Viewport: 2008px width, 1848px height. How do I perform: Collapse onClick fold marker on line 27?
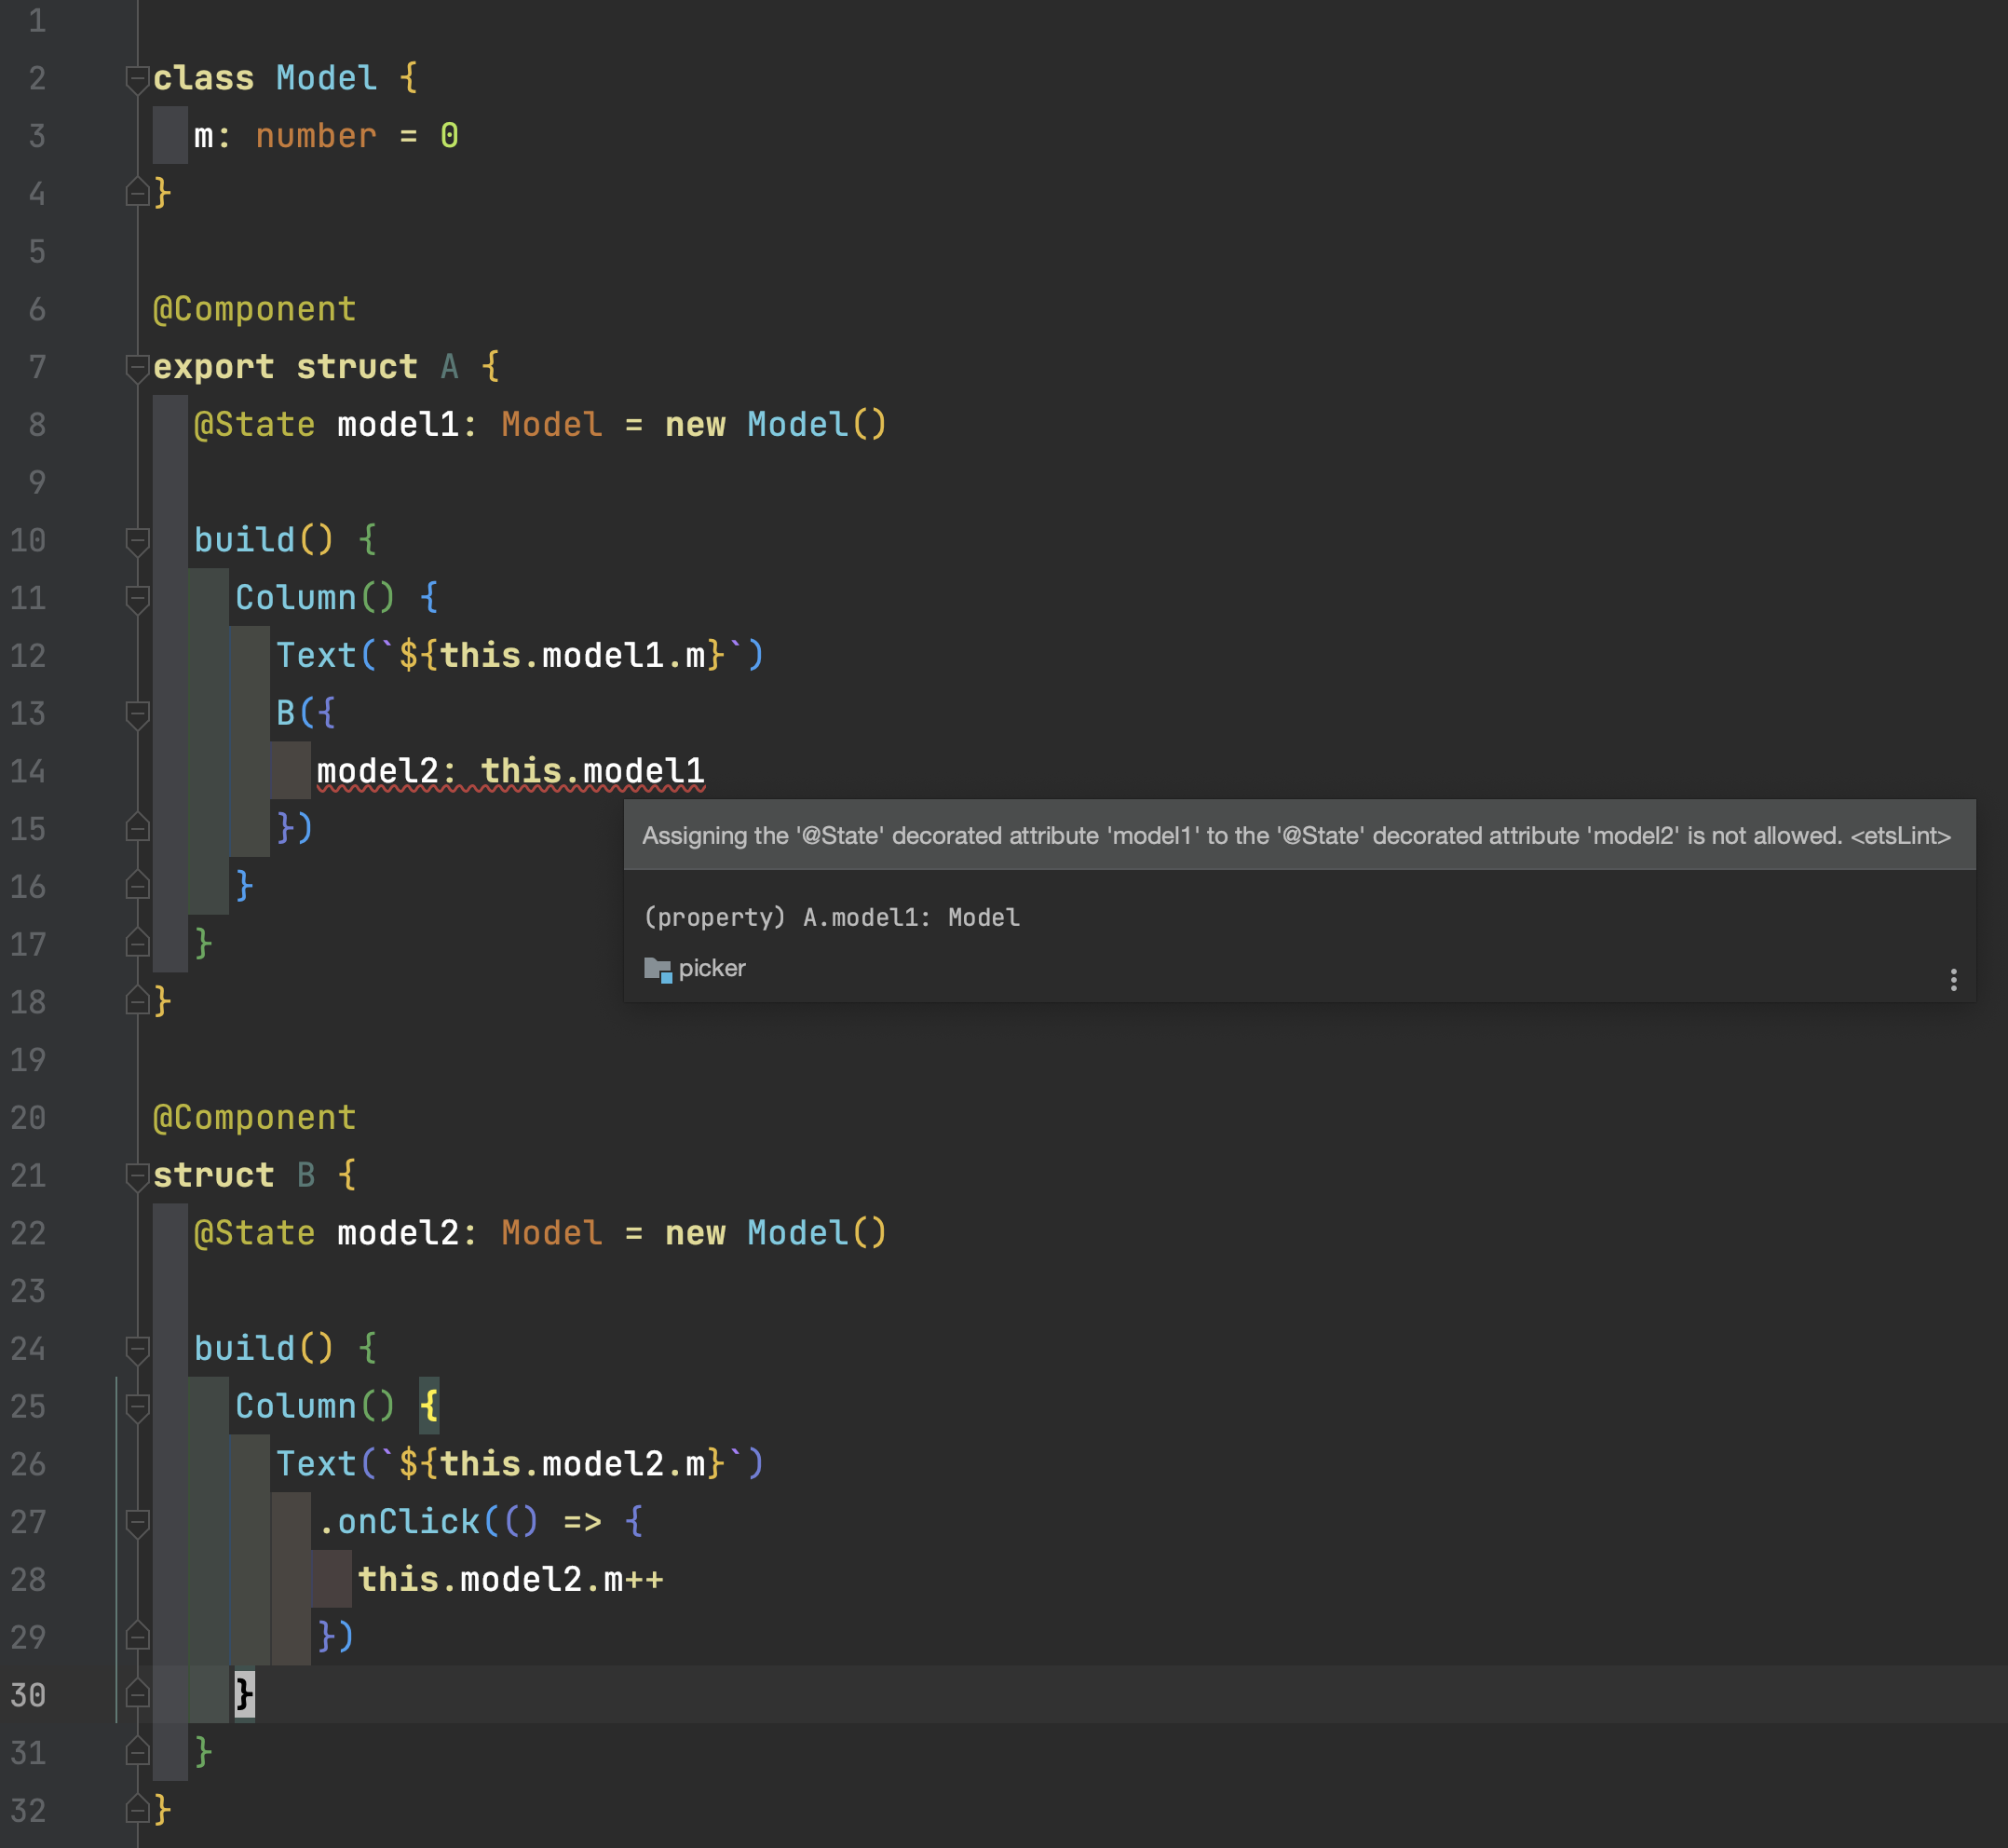click(x=138, y=1523)
